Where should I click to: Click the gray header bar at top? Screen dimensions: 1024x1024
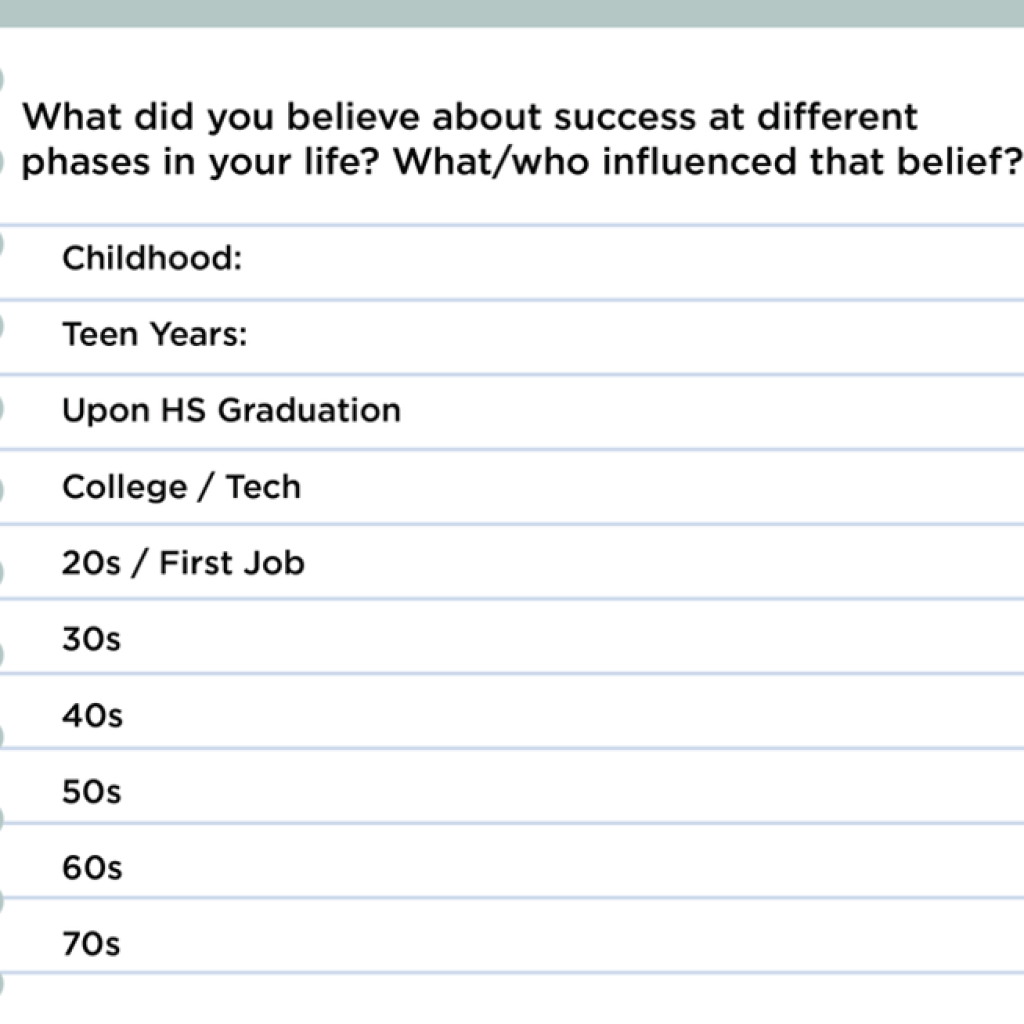(512, 13)
